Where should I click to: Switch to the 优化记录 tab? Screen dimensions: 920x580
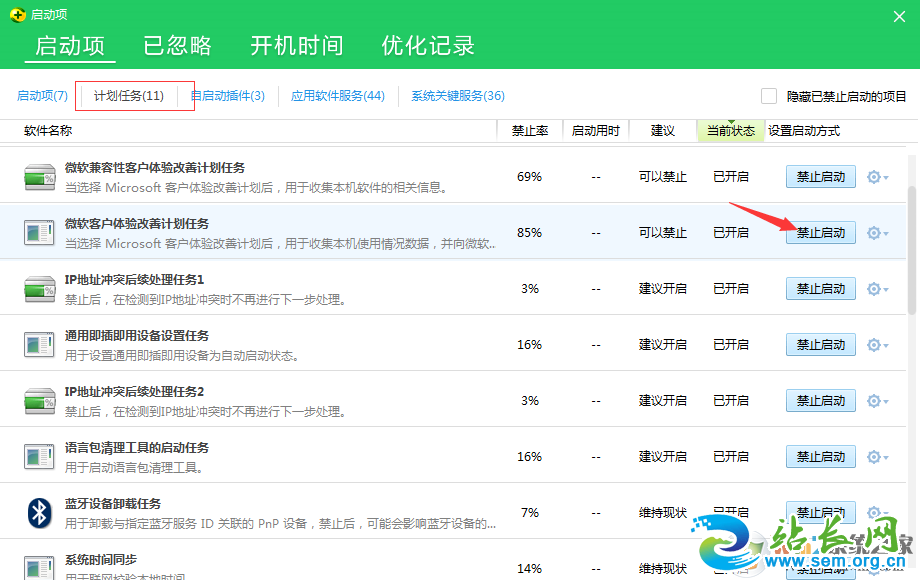click(428, 46)
